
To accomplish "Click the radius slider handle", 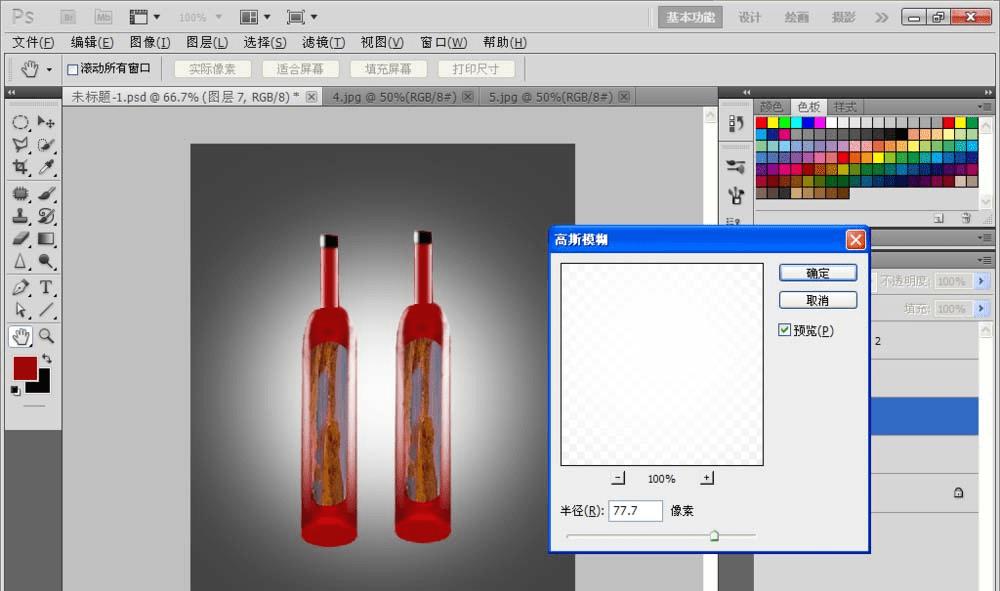I will point(714,536).
